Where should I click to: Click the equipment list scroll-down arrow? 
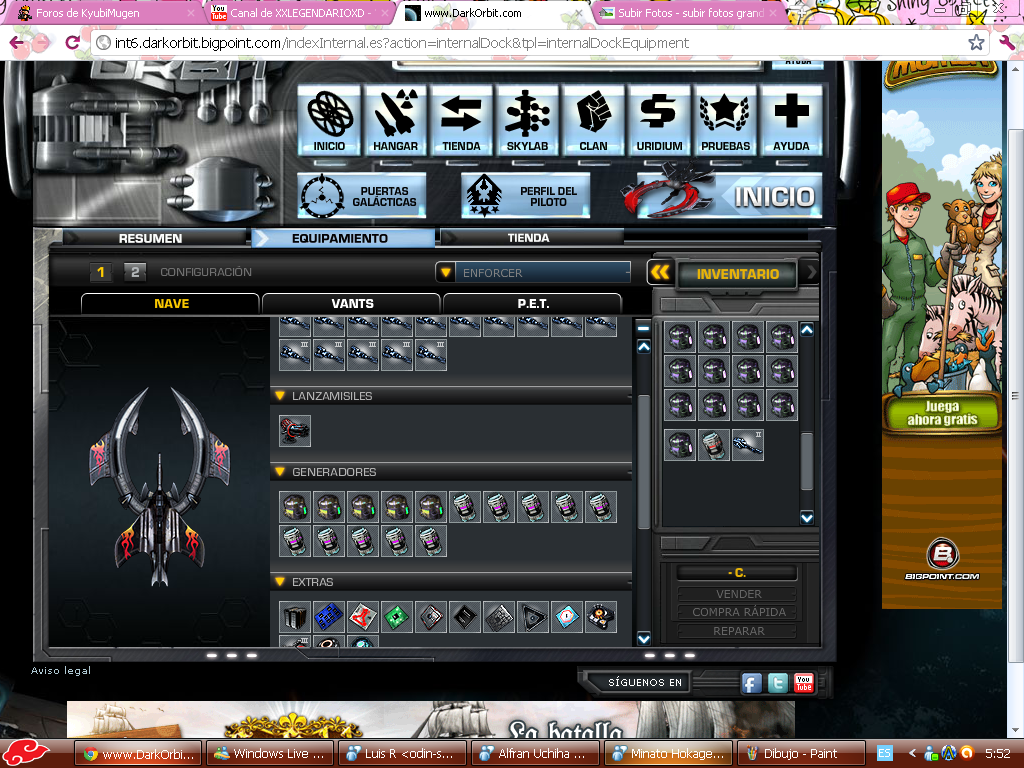[x=644, y=638]
